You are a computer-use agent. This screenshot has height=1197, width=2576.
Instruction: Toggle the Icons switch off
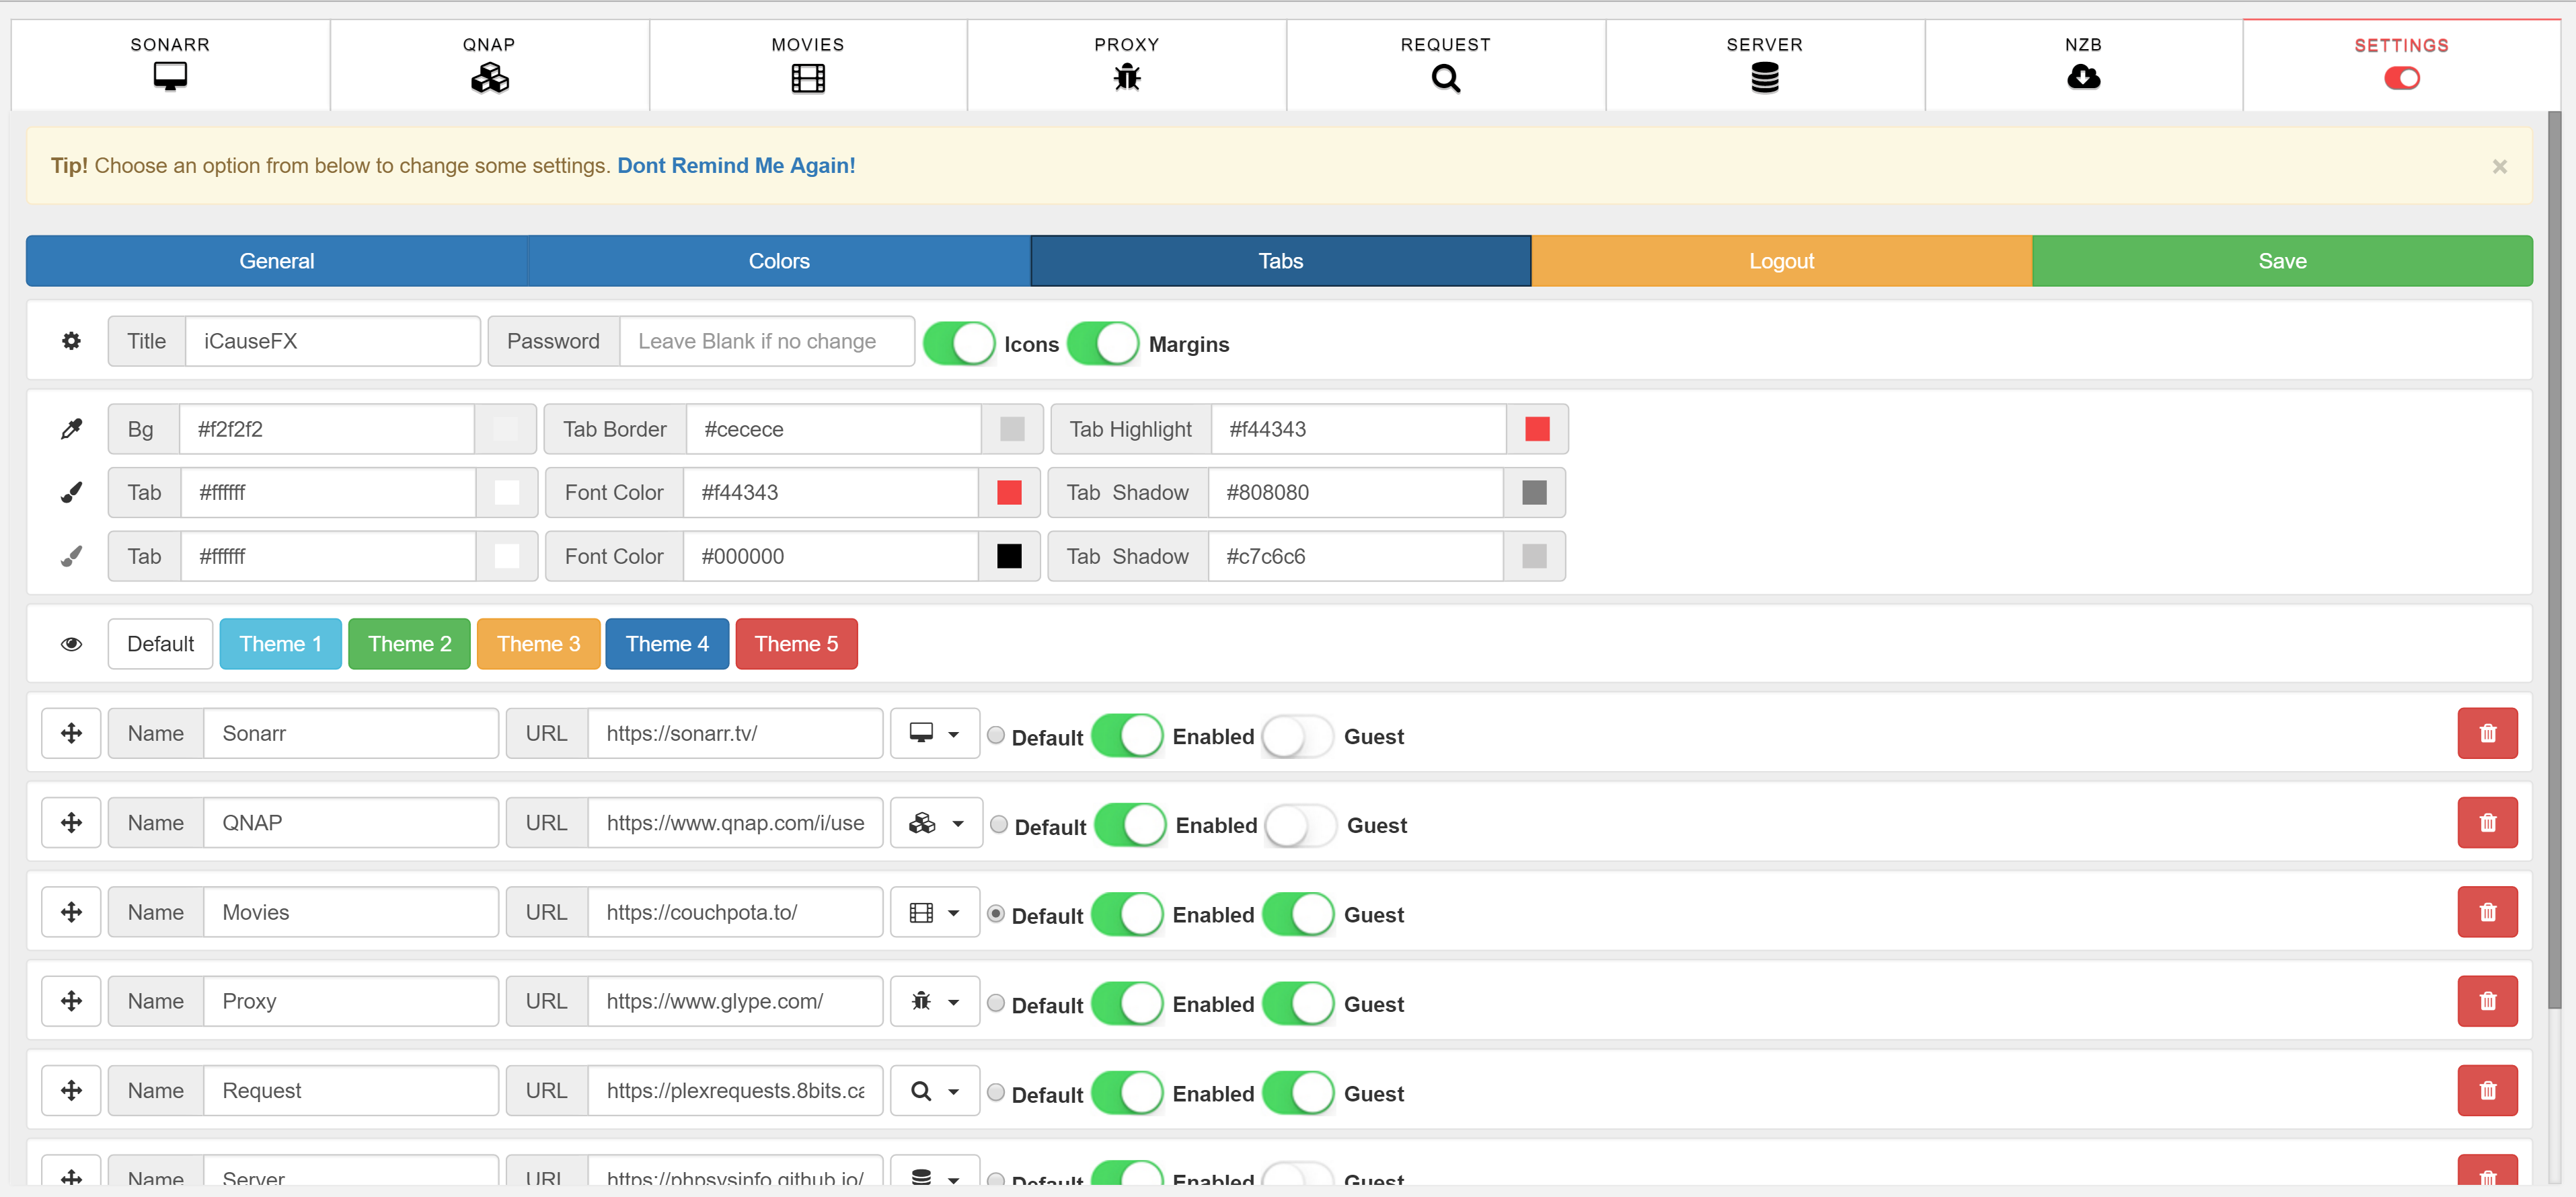(x=958, y=343)
